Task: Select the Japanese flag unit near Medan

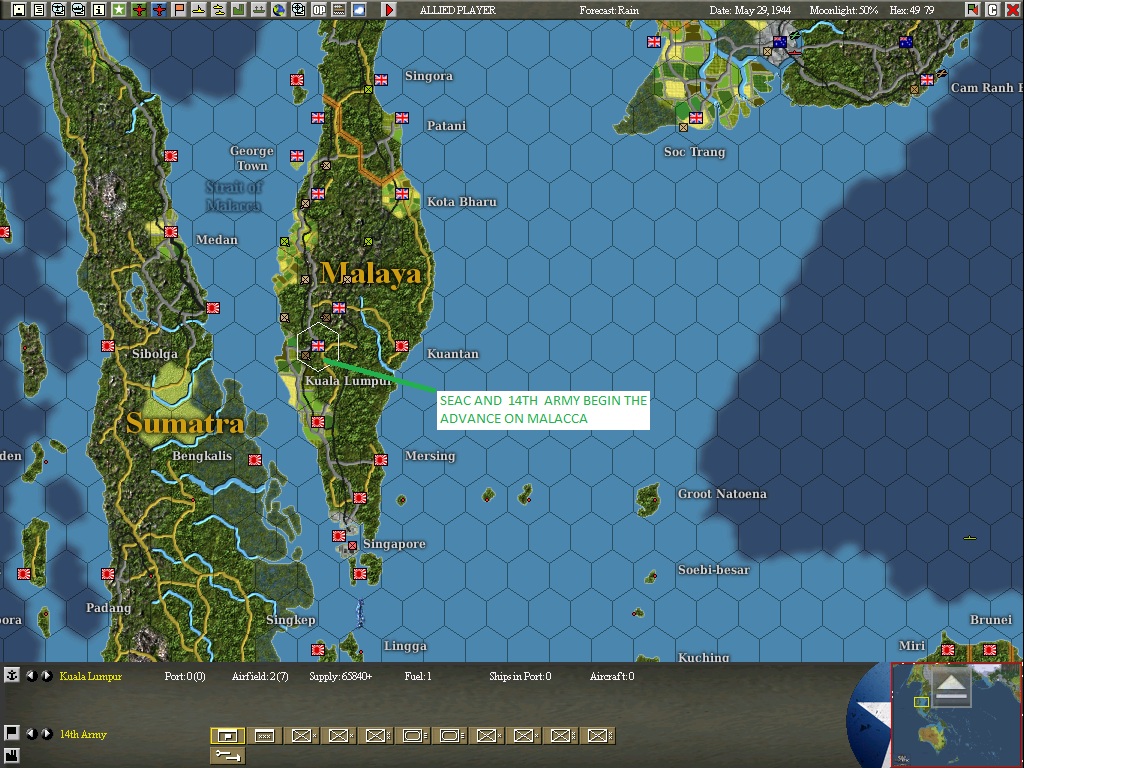Action: coord(170,232)
